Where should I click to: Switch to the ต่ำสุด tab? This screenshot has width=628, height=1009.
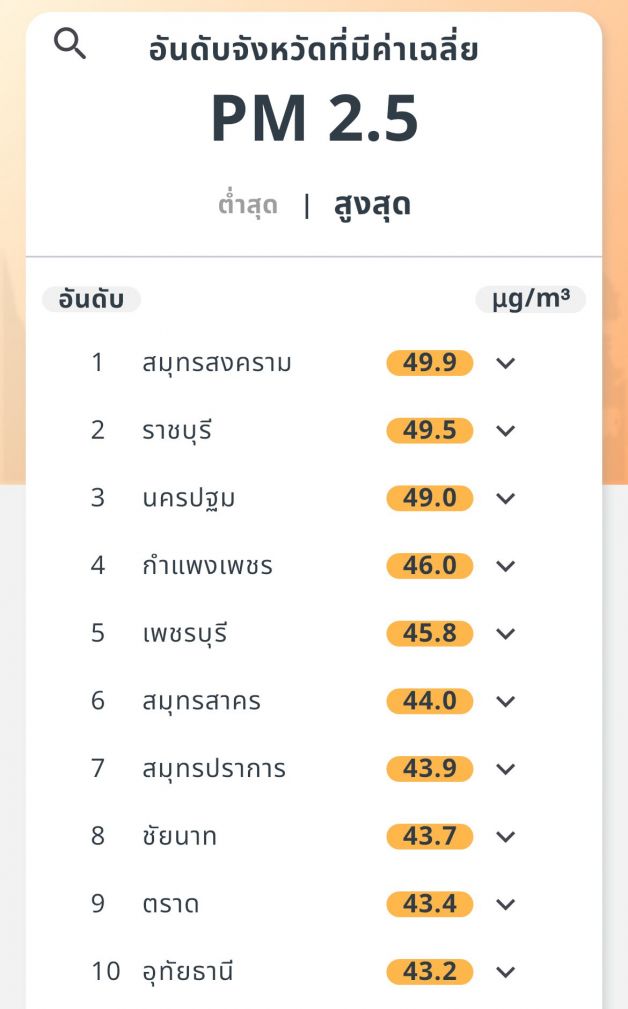[x=247, y=206]
